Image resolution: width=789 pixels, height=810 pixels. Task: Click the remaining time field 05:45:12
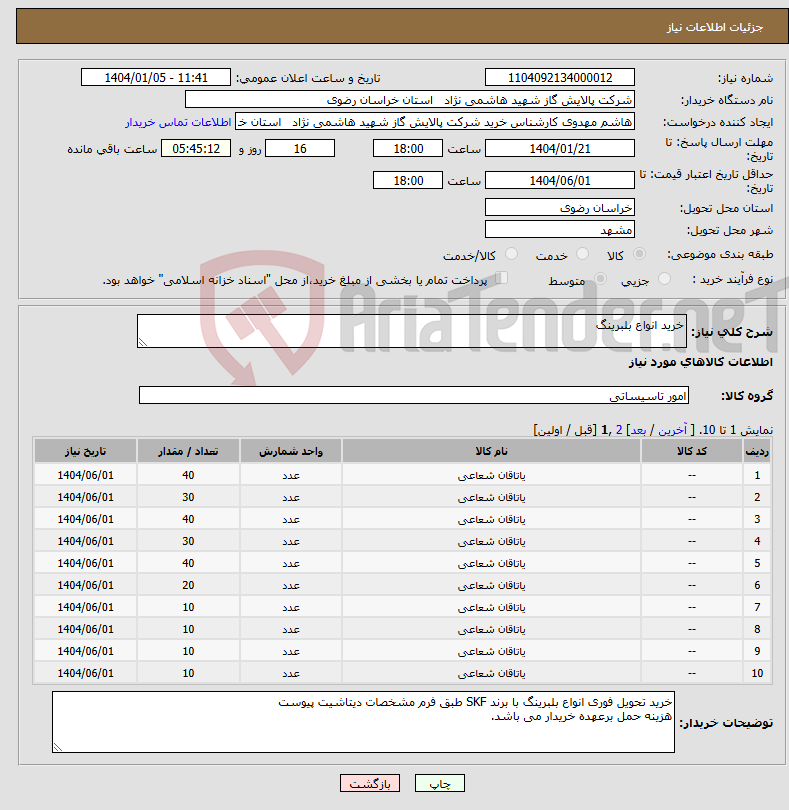(x=196, y=149)
